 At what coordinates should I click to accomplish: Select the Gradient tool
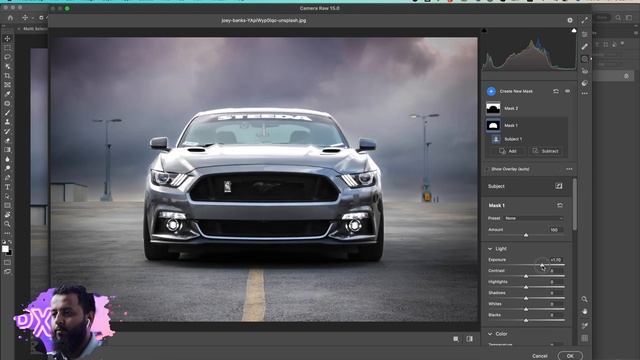pyautogui.click(x=7, y=150)
